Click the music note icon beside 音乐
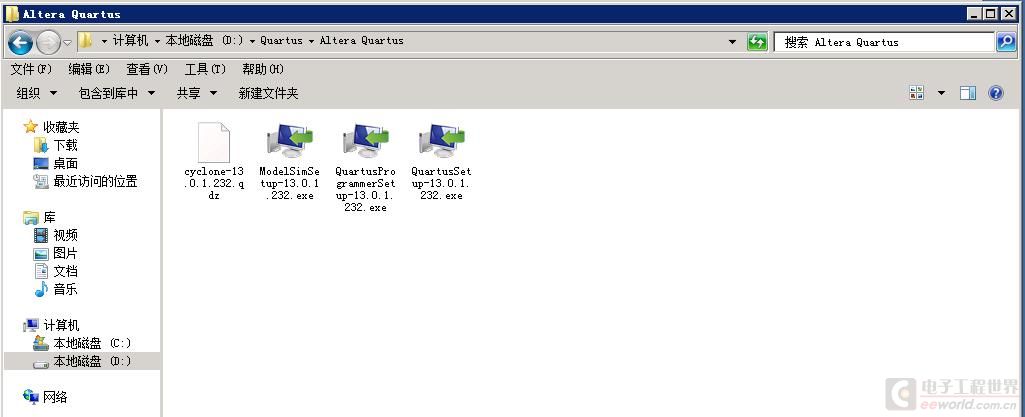 [41, 289]
